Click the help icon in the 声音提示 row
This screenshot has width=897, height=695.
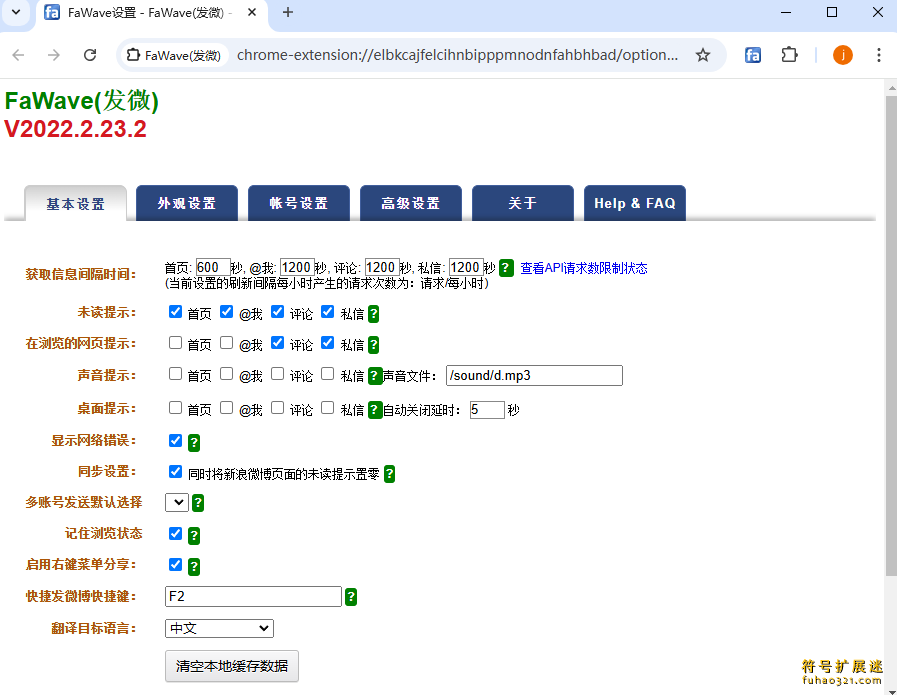374,375
